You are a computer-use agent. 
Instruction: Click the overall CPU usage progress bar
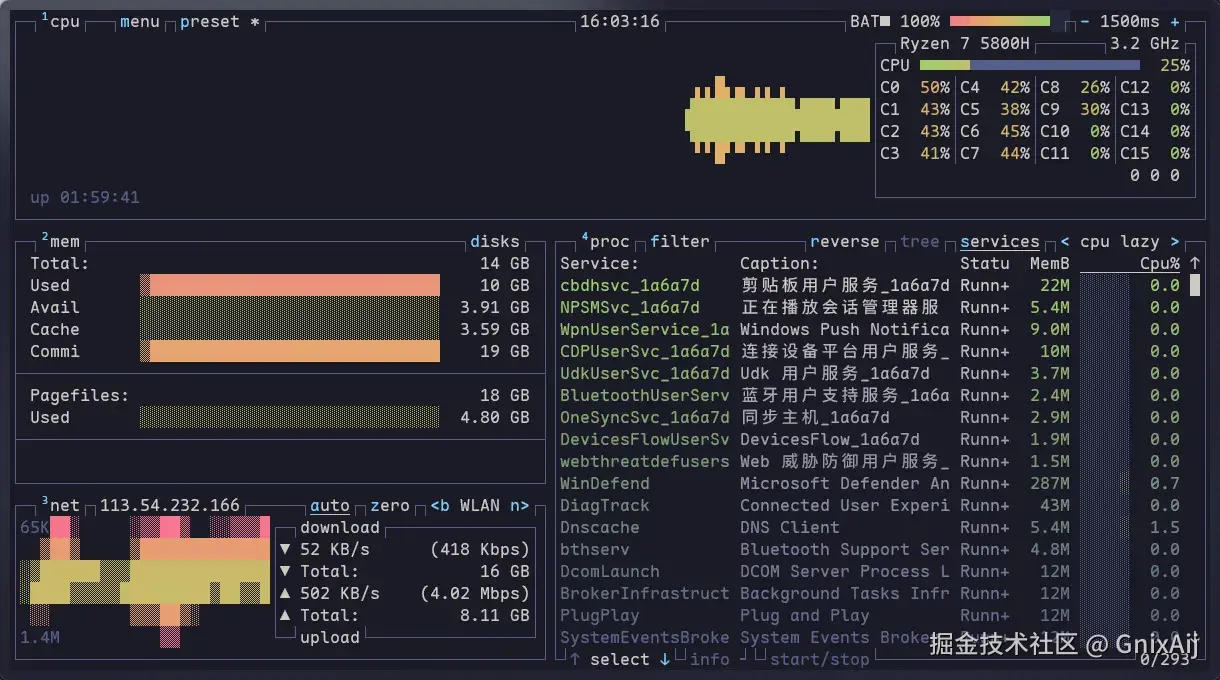[1030, 65]
